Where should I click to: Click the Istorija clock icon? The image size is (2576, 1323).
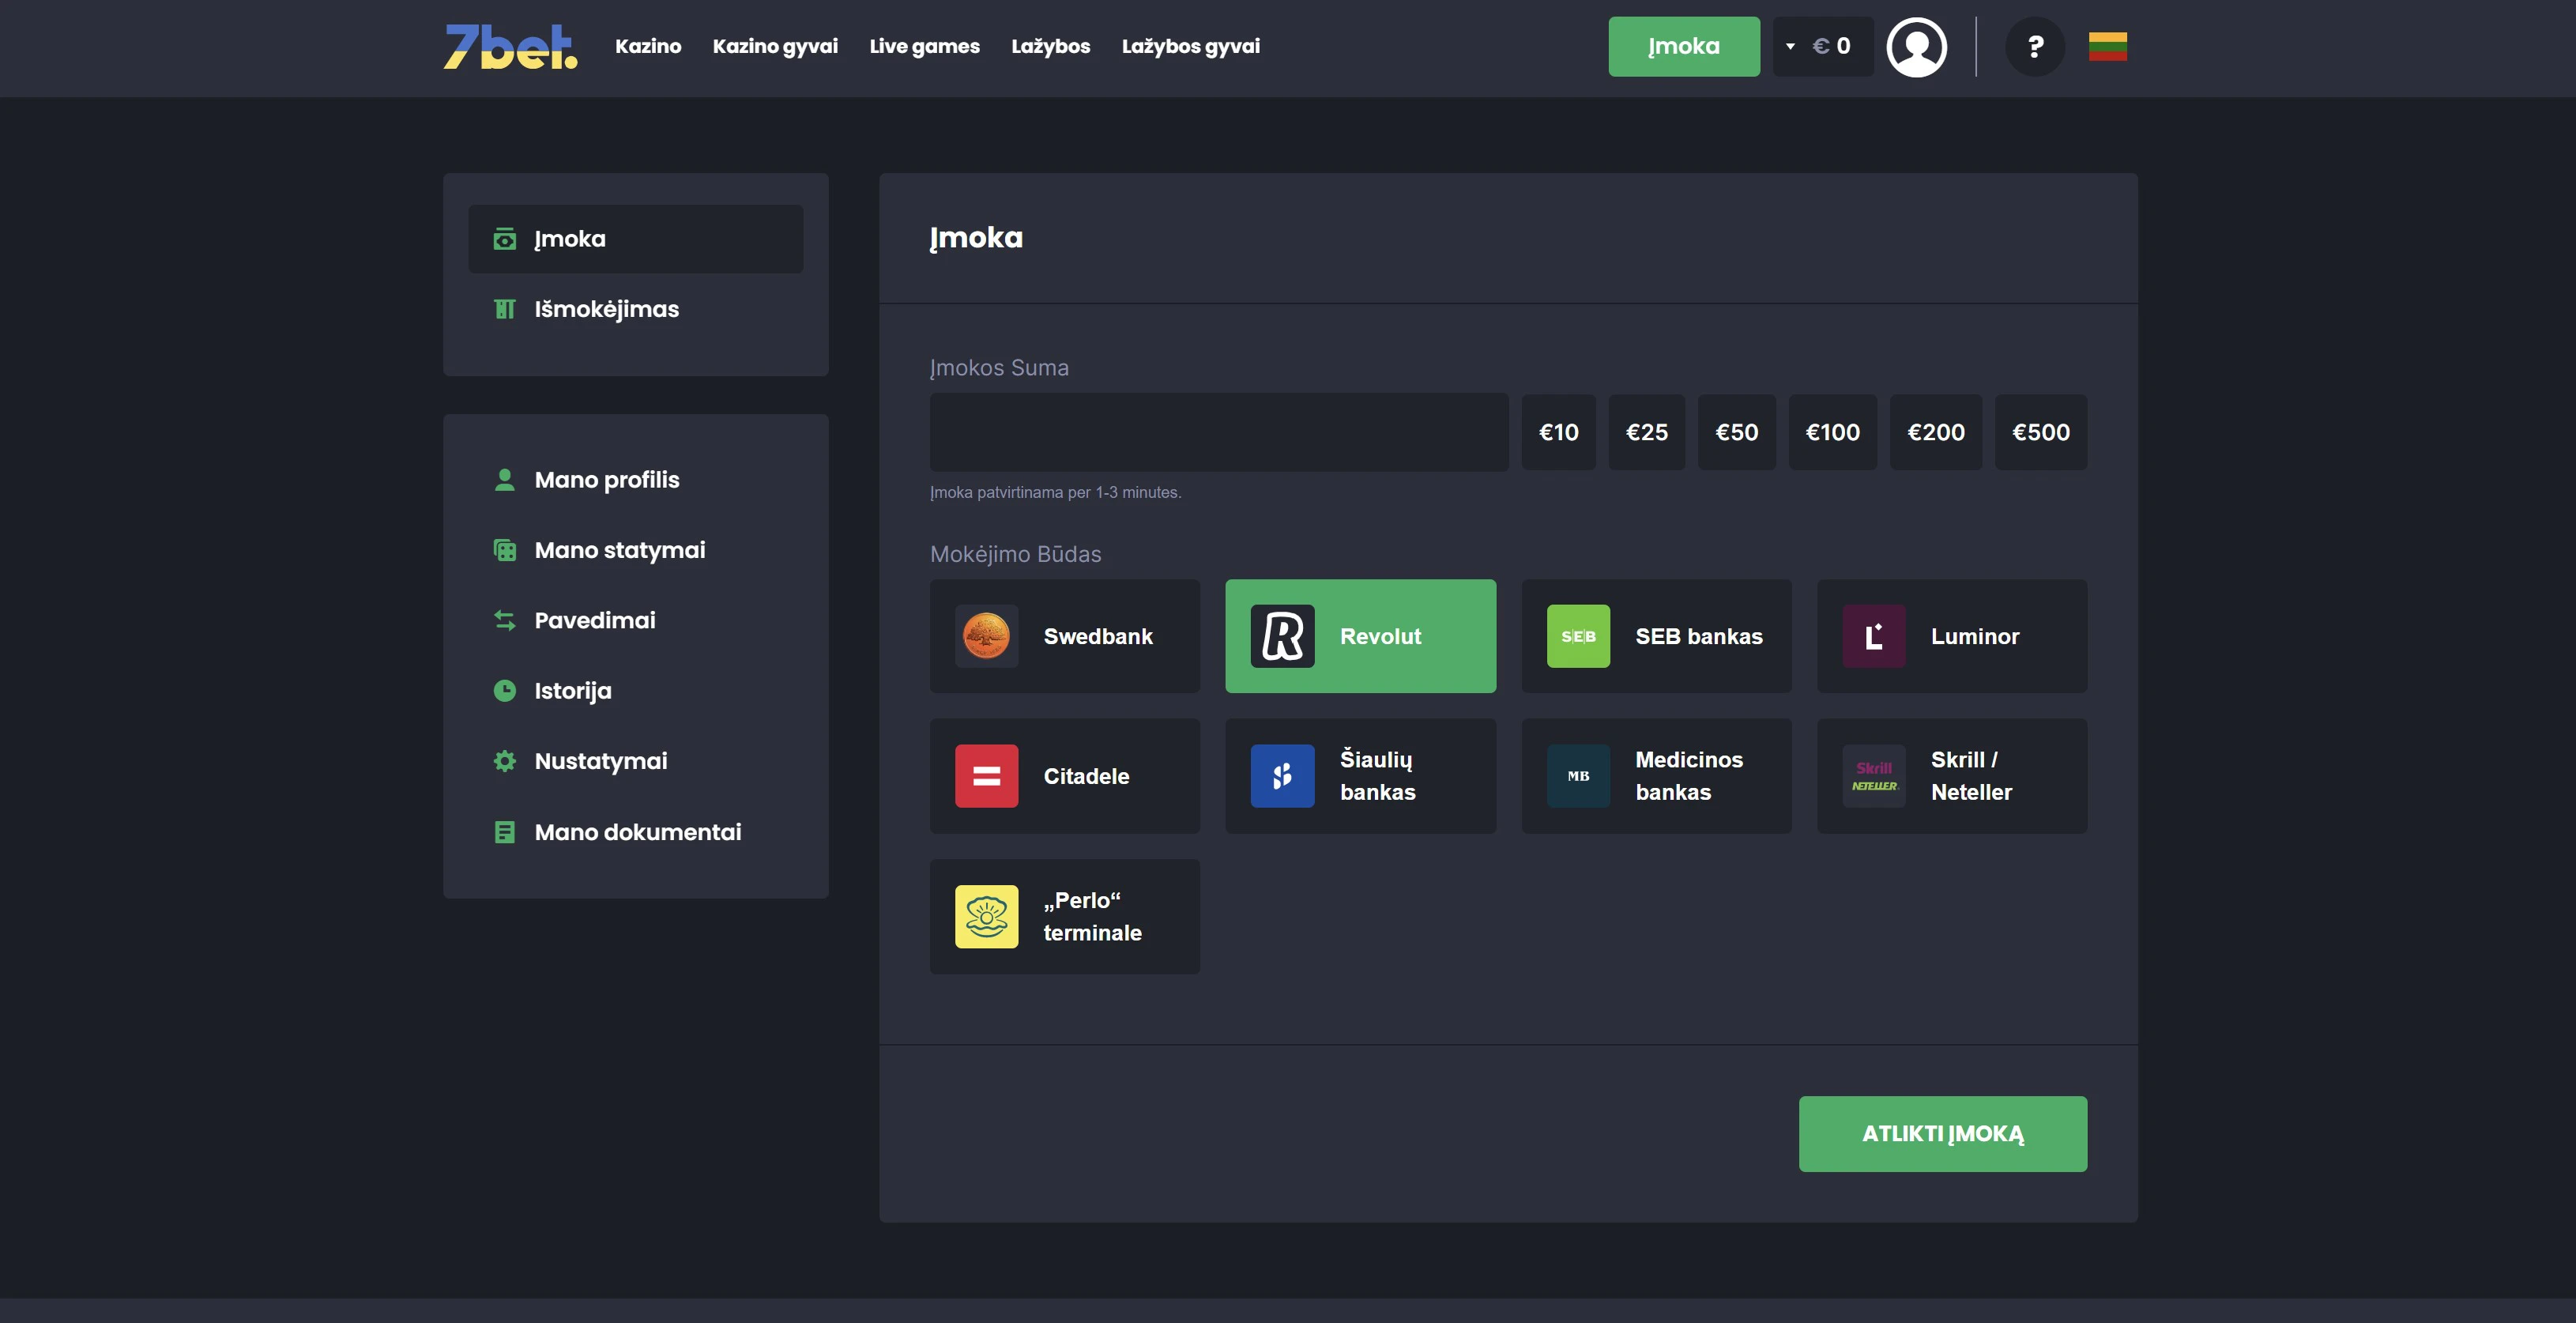tap(505, 691)
